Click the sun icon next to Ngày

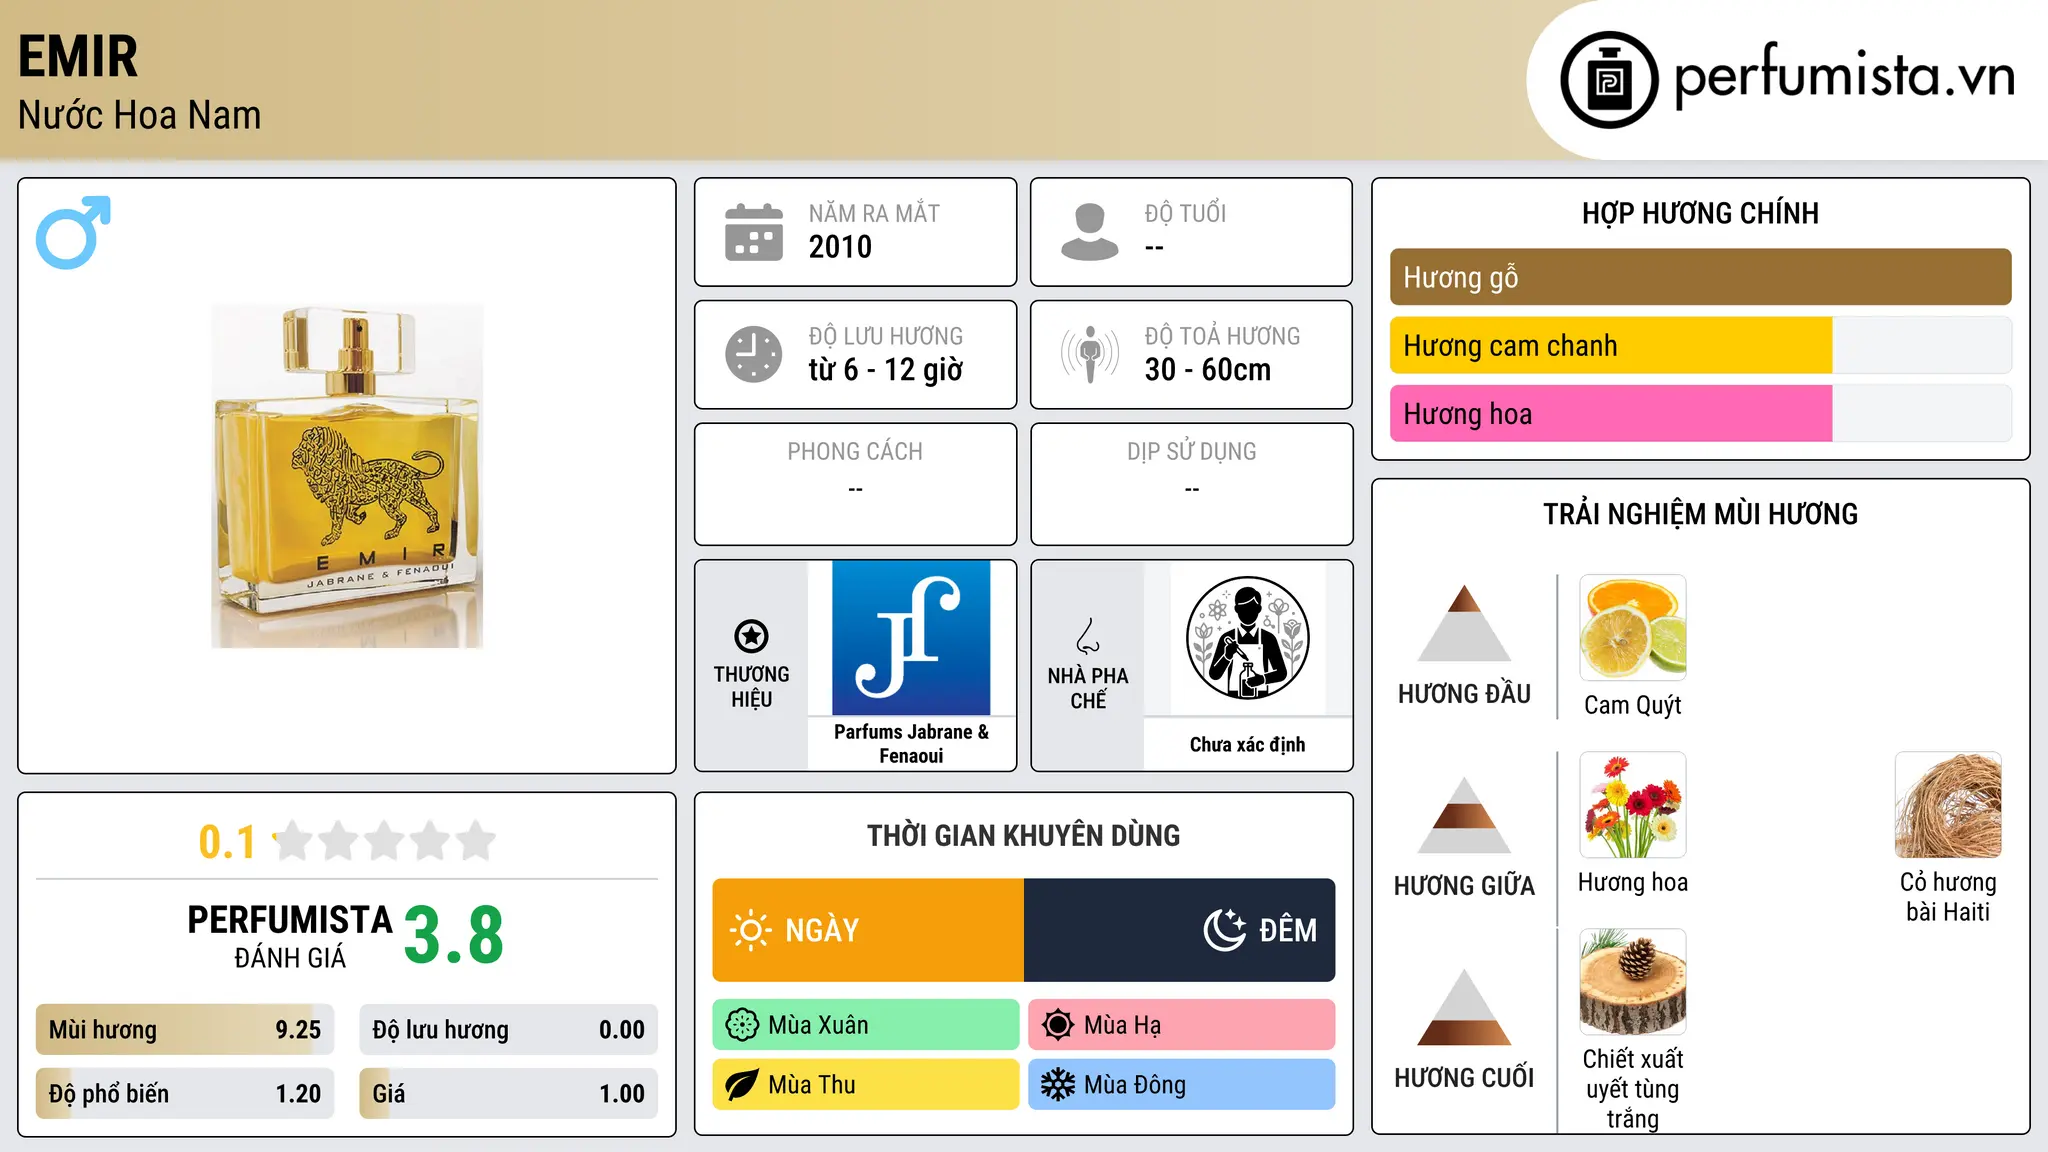[750, 930]
